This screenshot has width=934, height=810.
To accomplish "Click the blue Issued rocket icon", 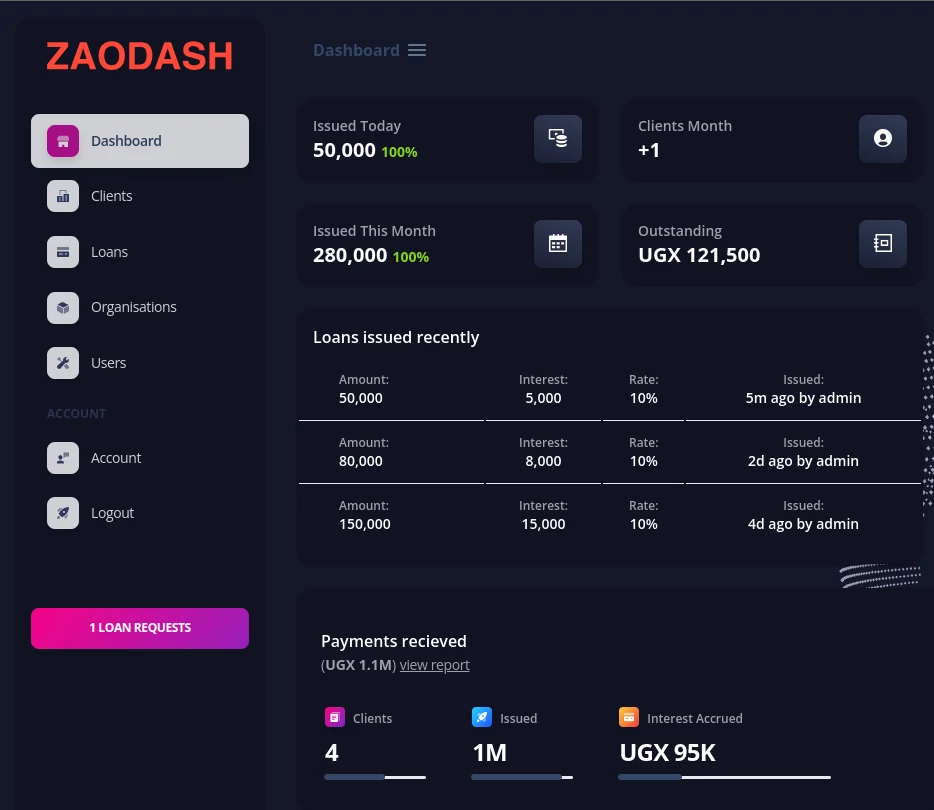I will 482,717.
